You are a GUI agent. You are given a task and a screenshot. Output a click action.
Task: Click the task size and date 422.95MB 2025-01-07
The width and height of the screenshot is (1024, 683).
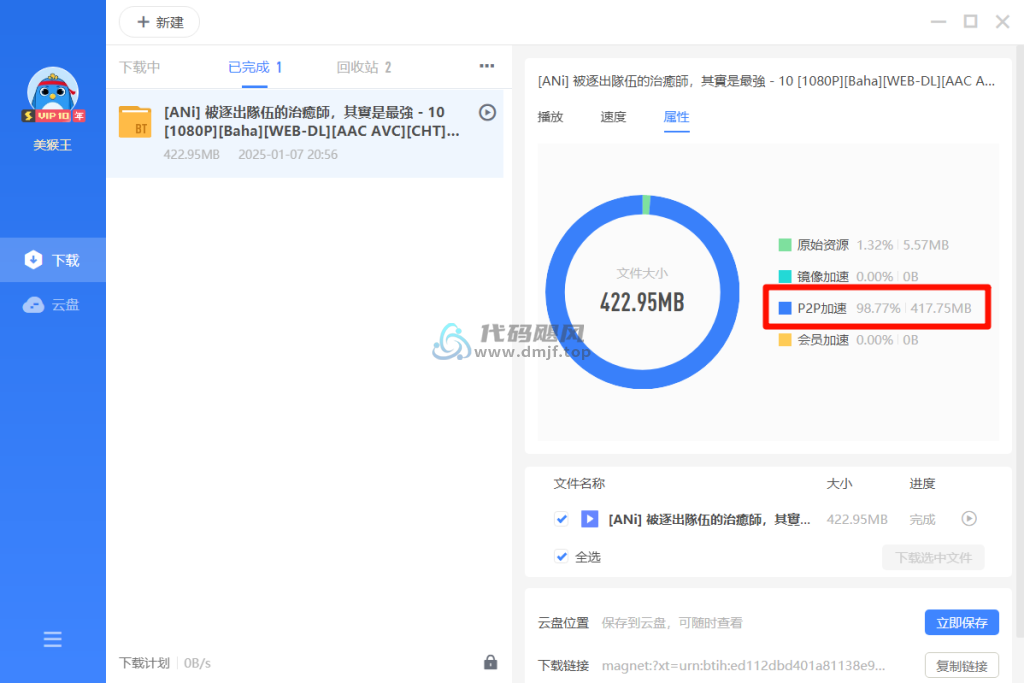point(251,155)
